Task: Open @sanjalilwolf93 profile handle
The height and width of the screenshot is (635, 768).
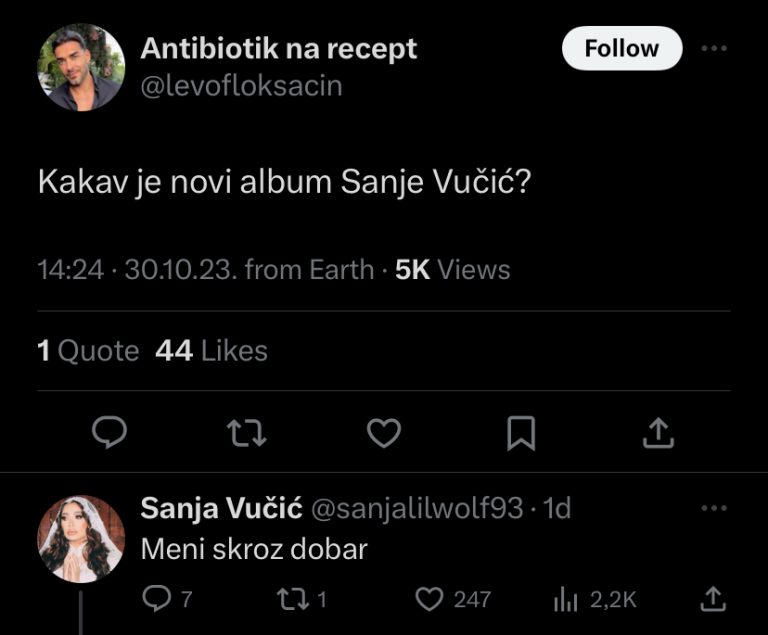Action: (x=417, y=509)
